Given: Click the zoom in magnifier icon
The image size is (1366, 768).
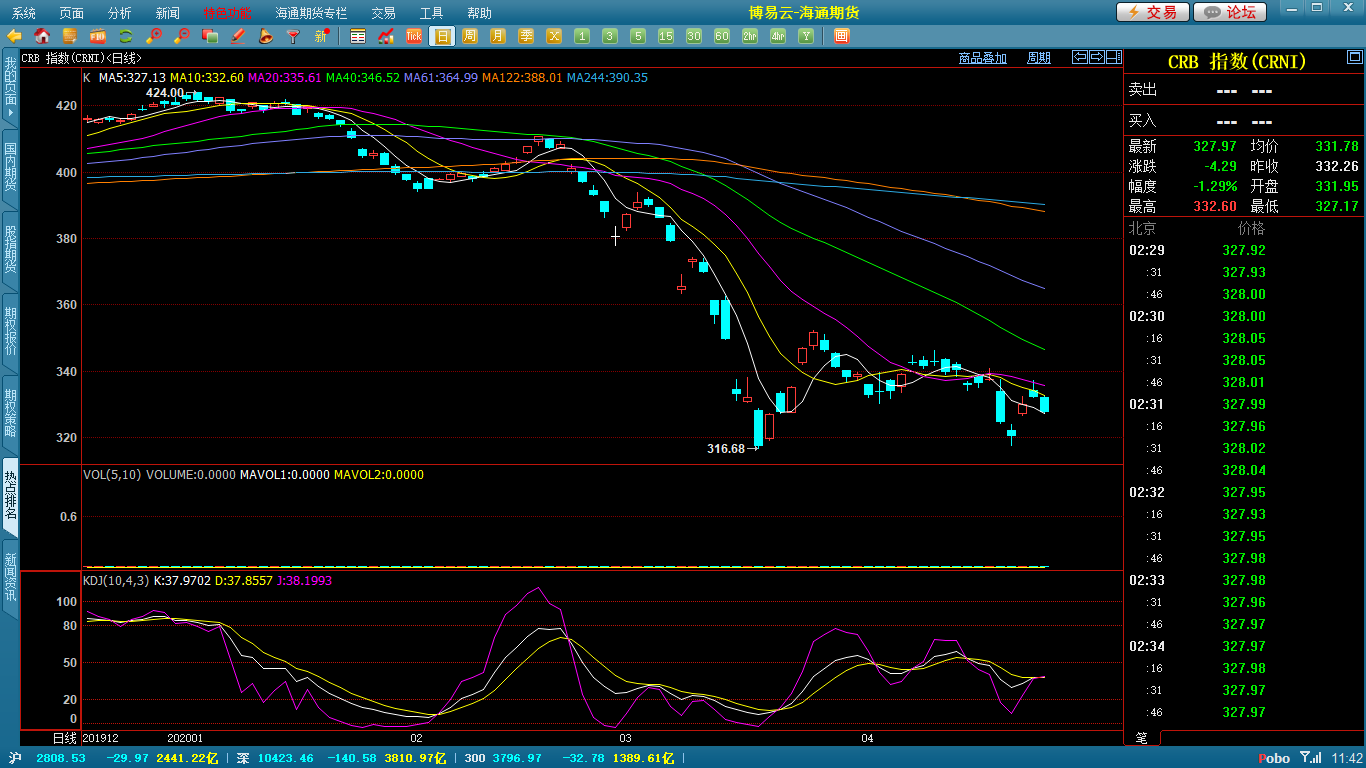Looking at the screenshot, I should pos(154,36).
